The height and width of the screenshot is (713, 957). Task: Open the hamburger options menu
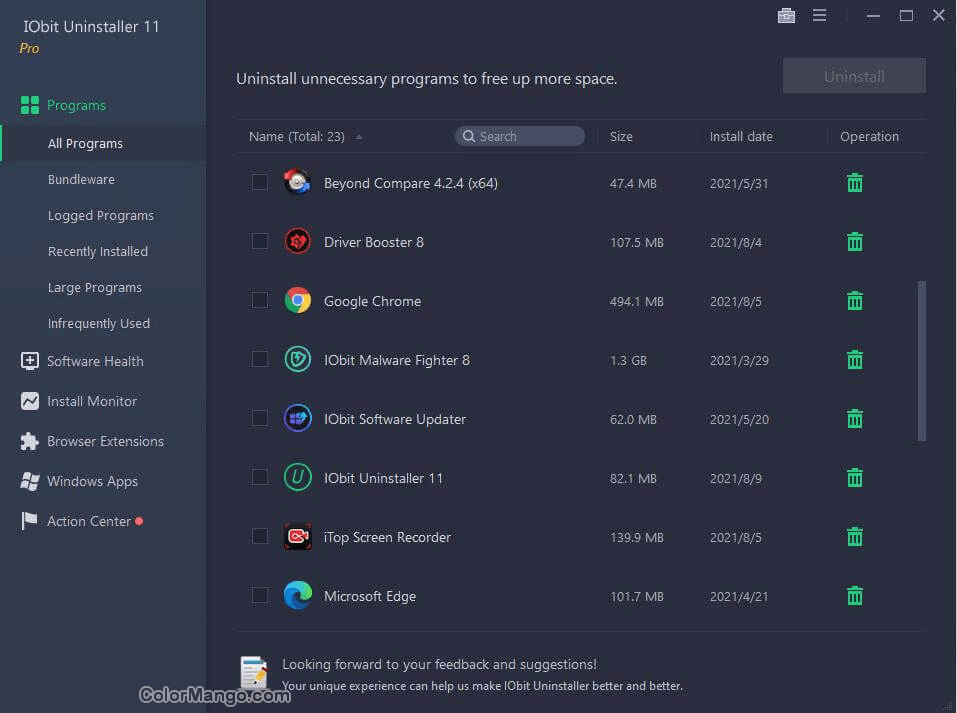click(x=820, y=15)
